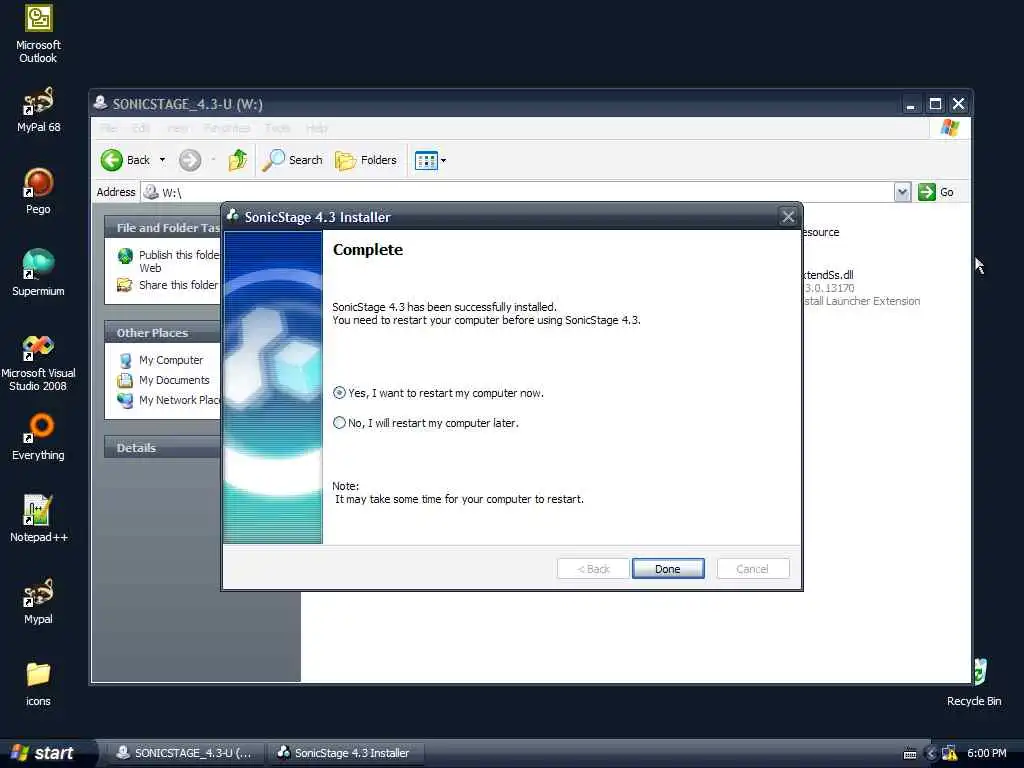
Task: Click Search in Explorer toolbar
Action: coord(293,160)
